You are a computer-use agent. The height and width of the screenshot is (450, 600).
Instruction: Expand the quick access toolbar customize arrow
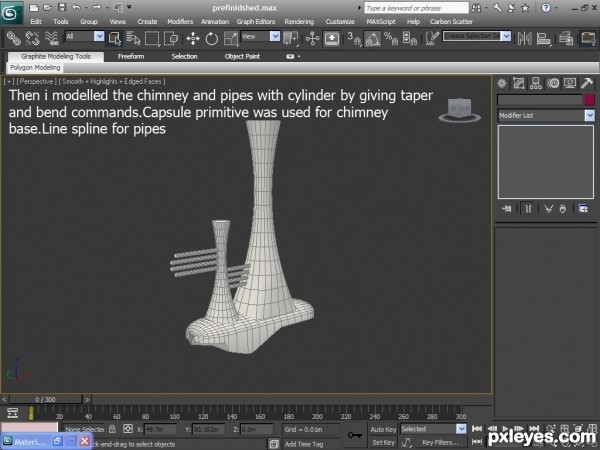pos(129,7)
